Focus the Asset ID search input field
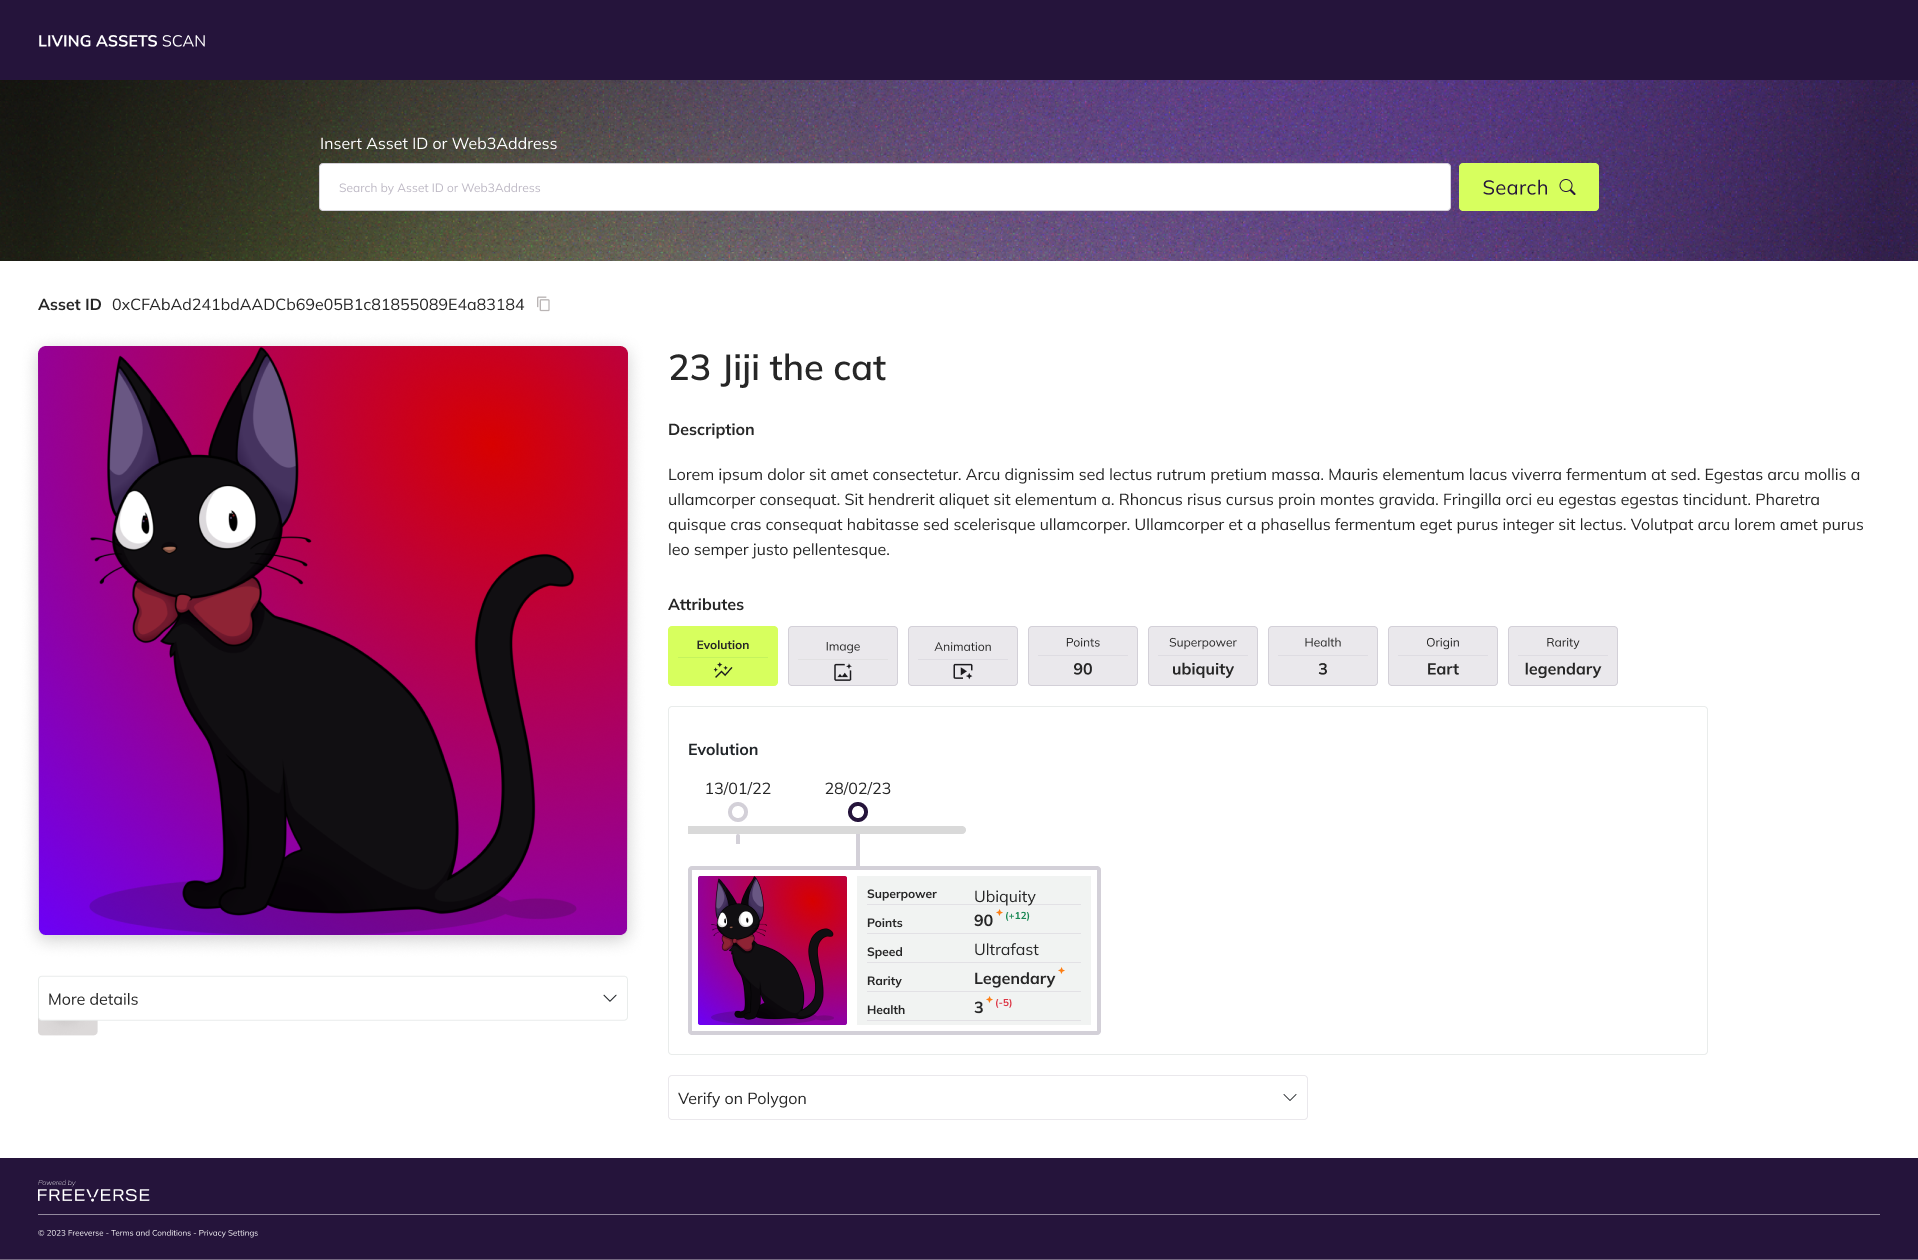This screenshot has width=1918, height=1260. pos(885,187)
